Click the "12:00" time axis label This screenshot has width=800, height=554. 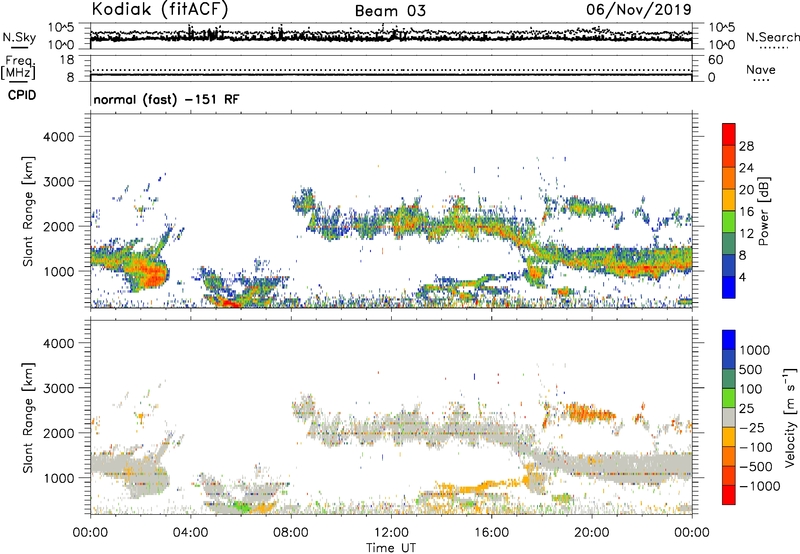point(391,533)
